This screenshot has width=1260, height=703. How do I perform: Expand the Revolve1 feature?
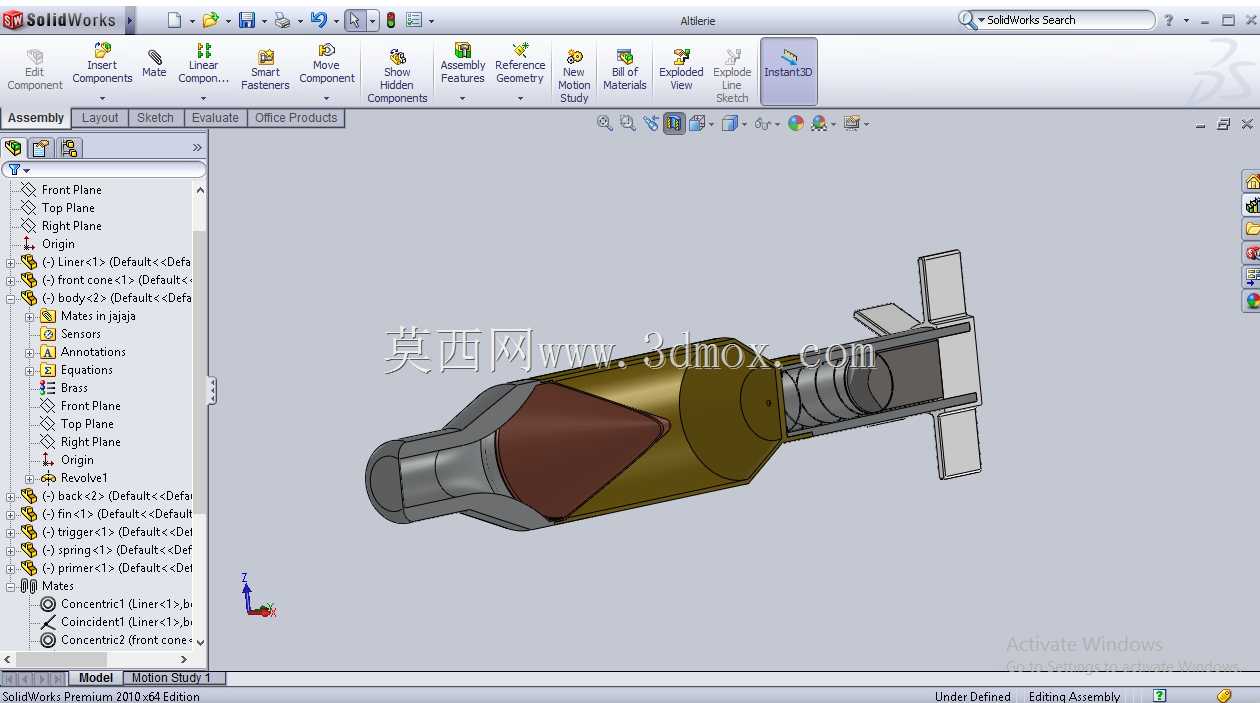(30, 478)
